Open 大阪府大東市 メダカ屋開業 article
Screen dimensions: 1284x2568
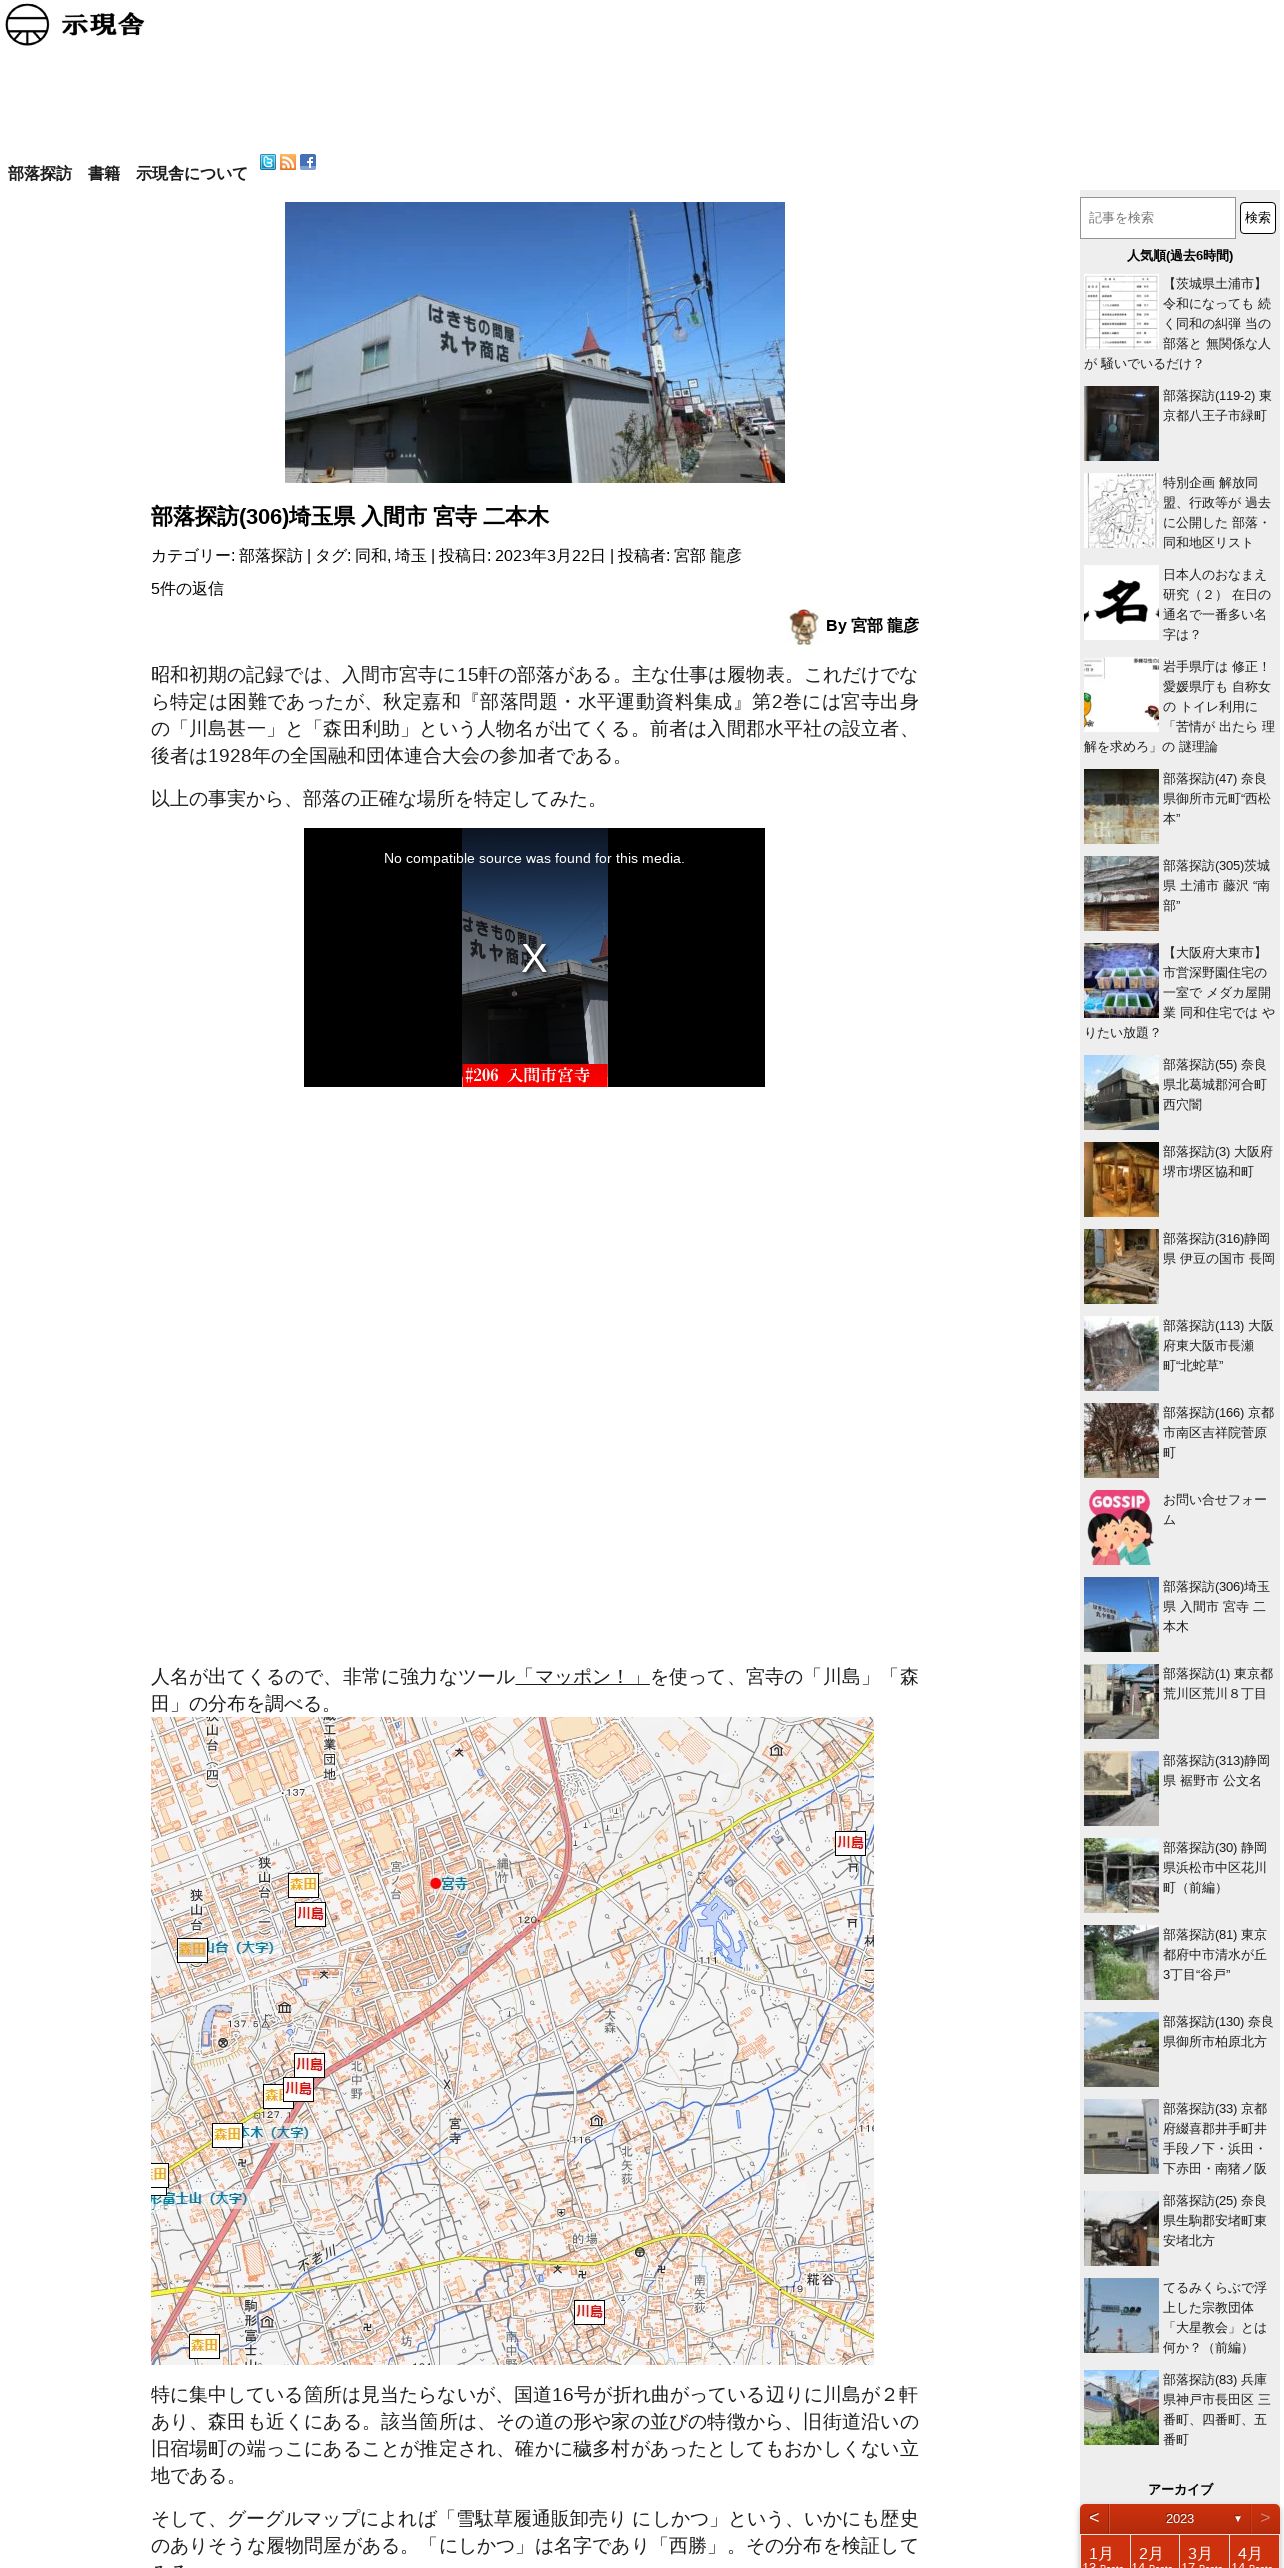point(1179,992)
